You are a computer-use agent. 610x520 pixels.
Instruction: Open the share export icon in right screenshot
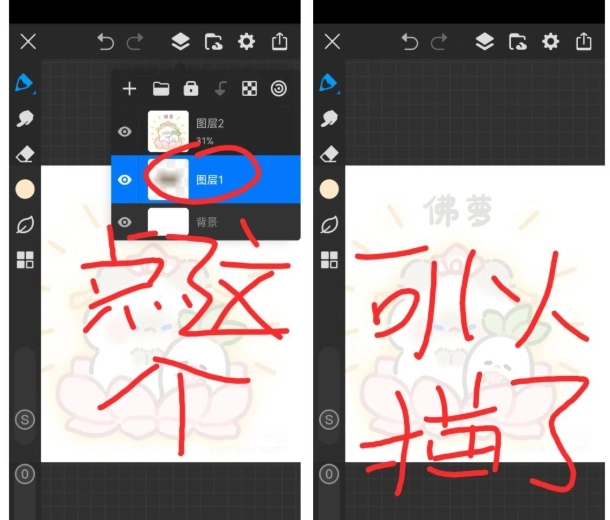(x=584, y=41)
